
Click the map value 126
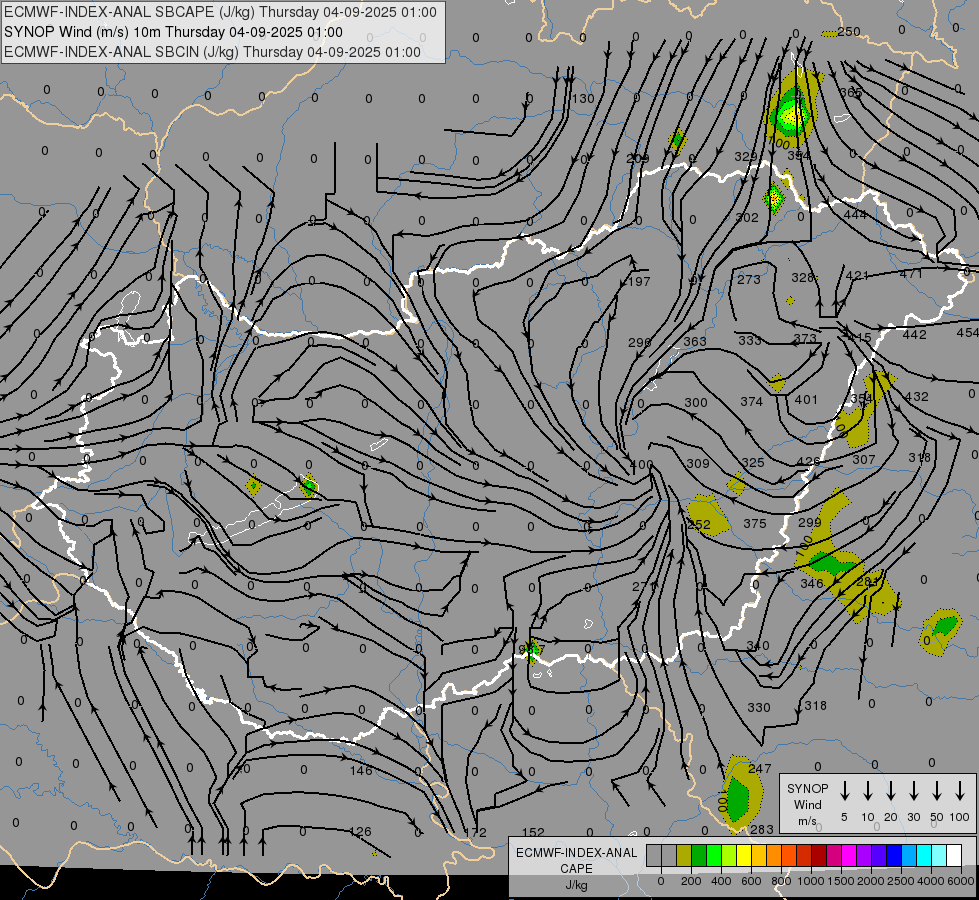tap(360, 832)
